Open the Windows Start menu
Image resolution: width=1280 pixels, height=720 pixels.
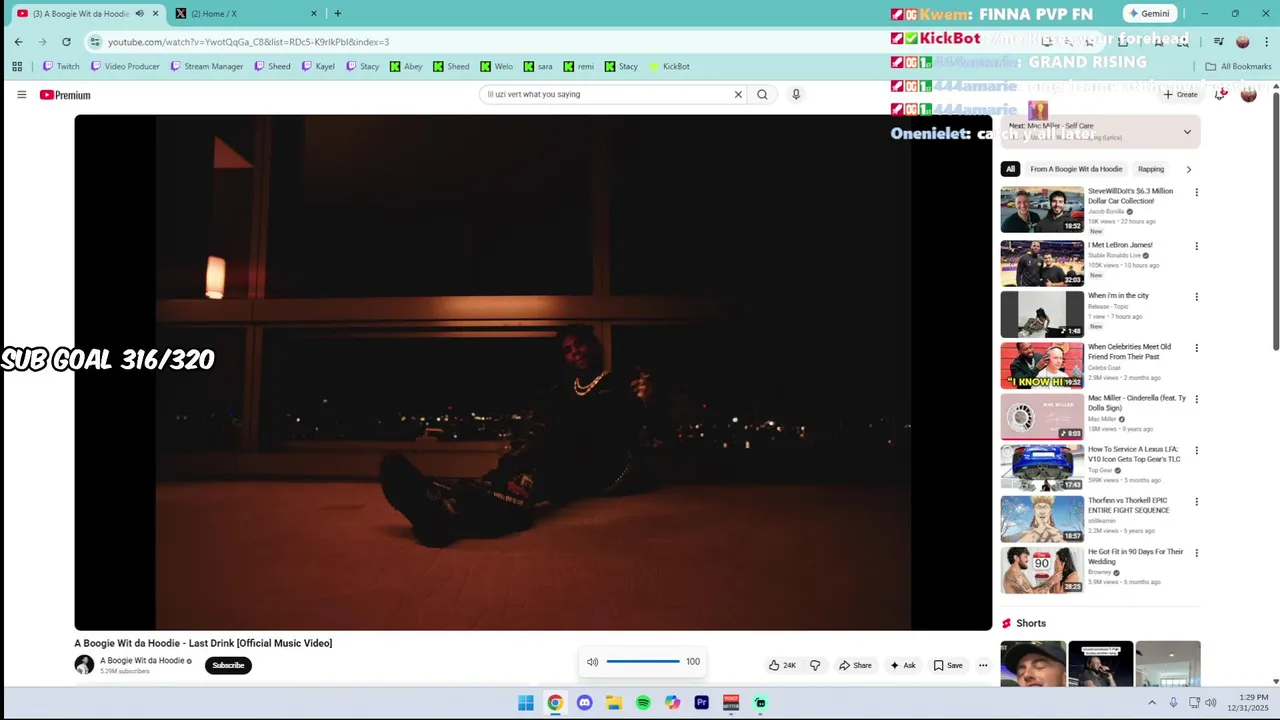tap(526, 703)
